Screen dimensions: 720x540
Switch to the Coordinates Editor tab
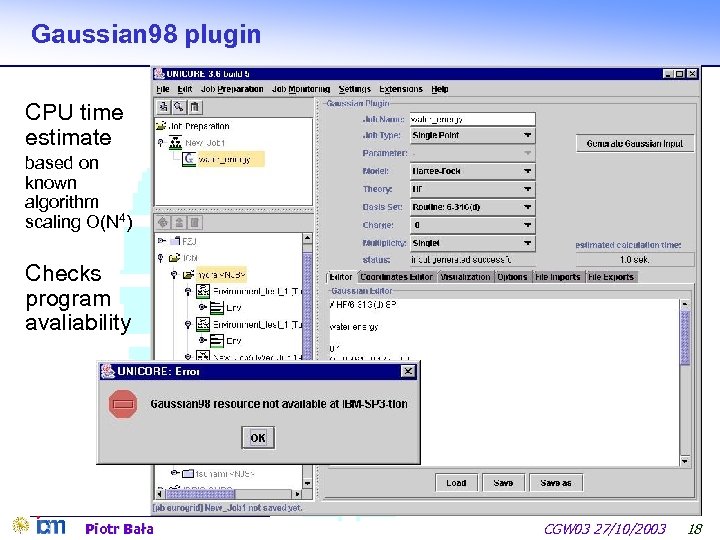coord(396,277)
